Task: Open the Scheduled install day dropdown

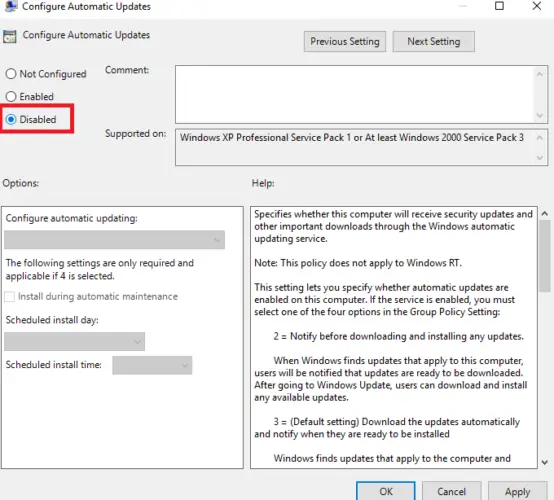Action: [x=75, y=341]
